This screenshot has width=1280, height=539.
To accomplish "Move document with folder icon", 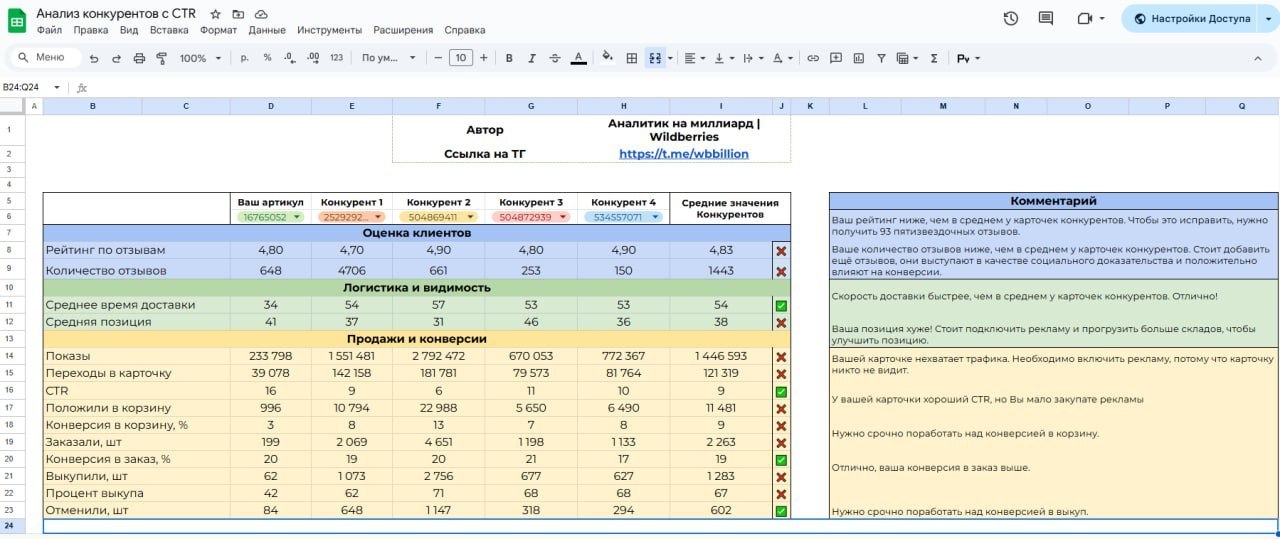I will click(238, 14).
